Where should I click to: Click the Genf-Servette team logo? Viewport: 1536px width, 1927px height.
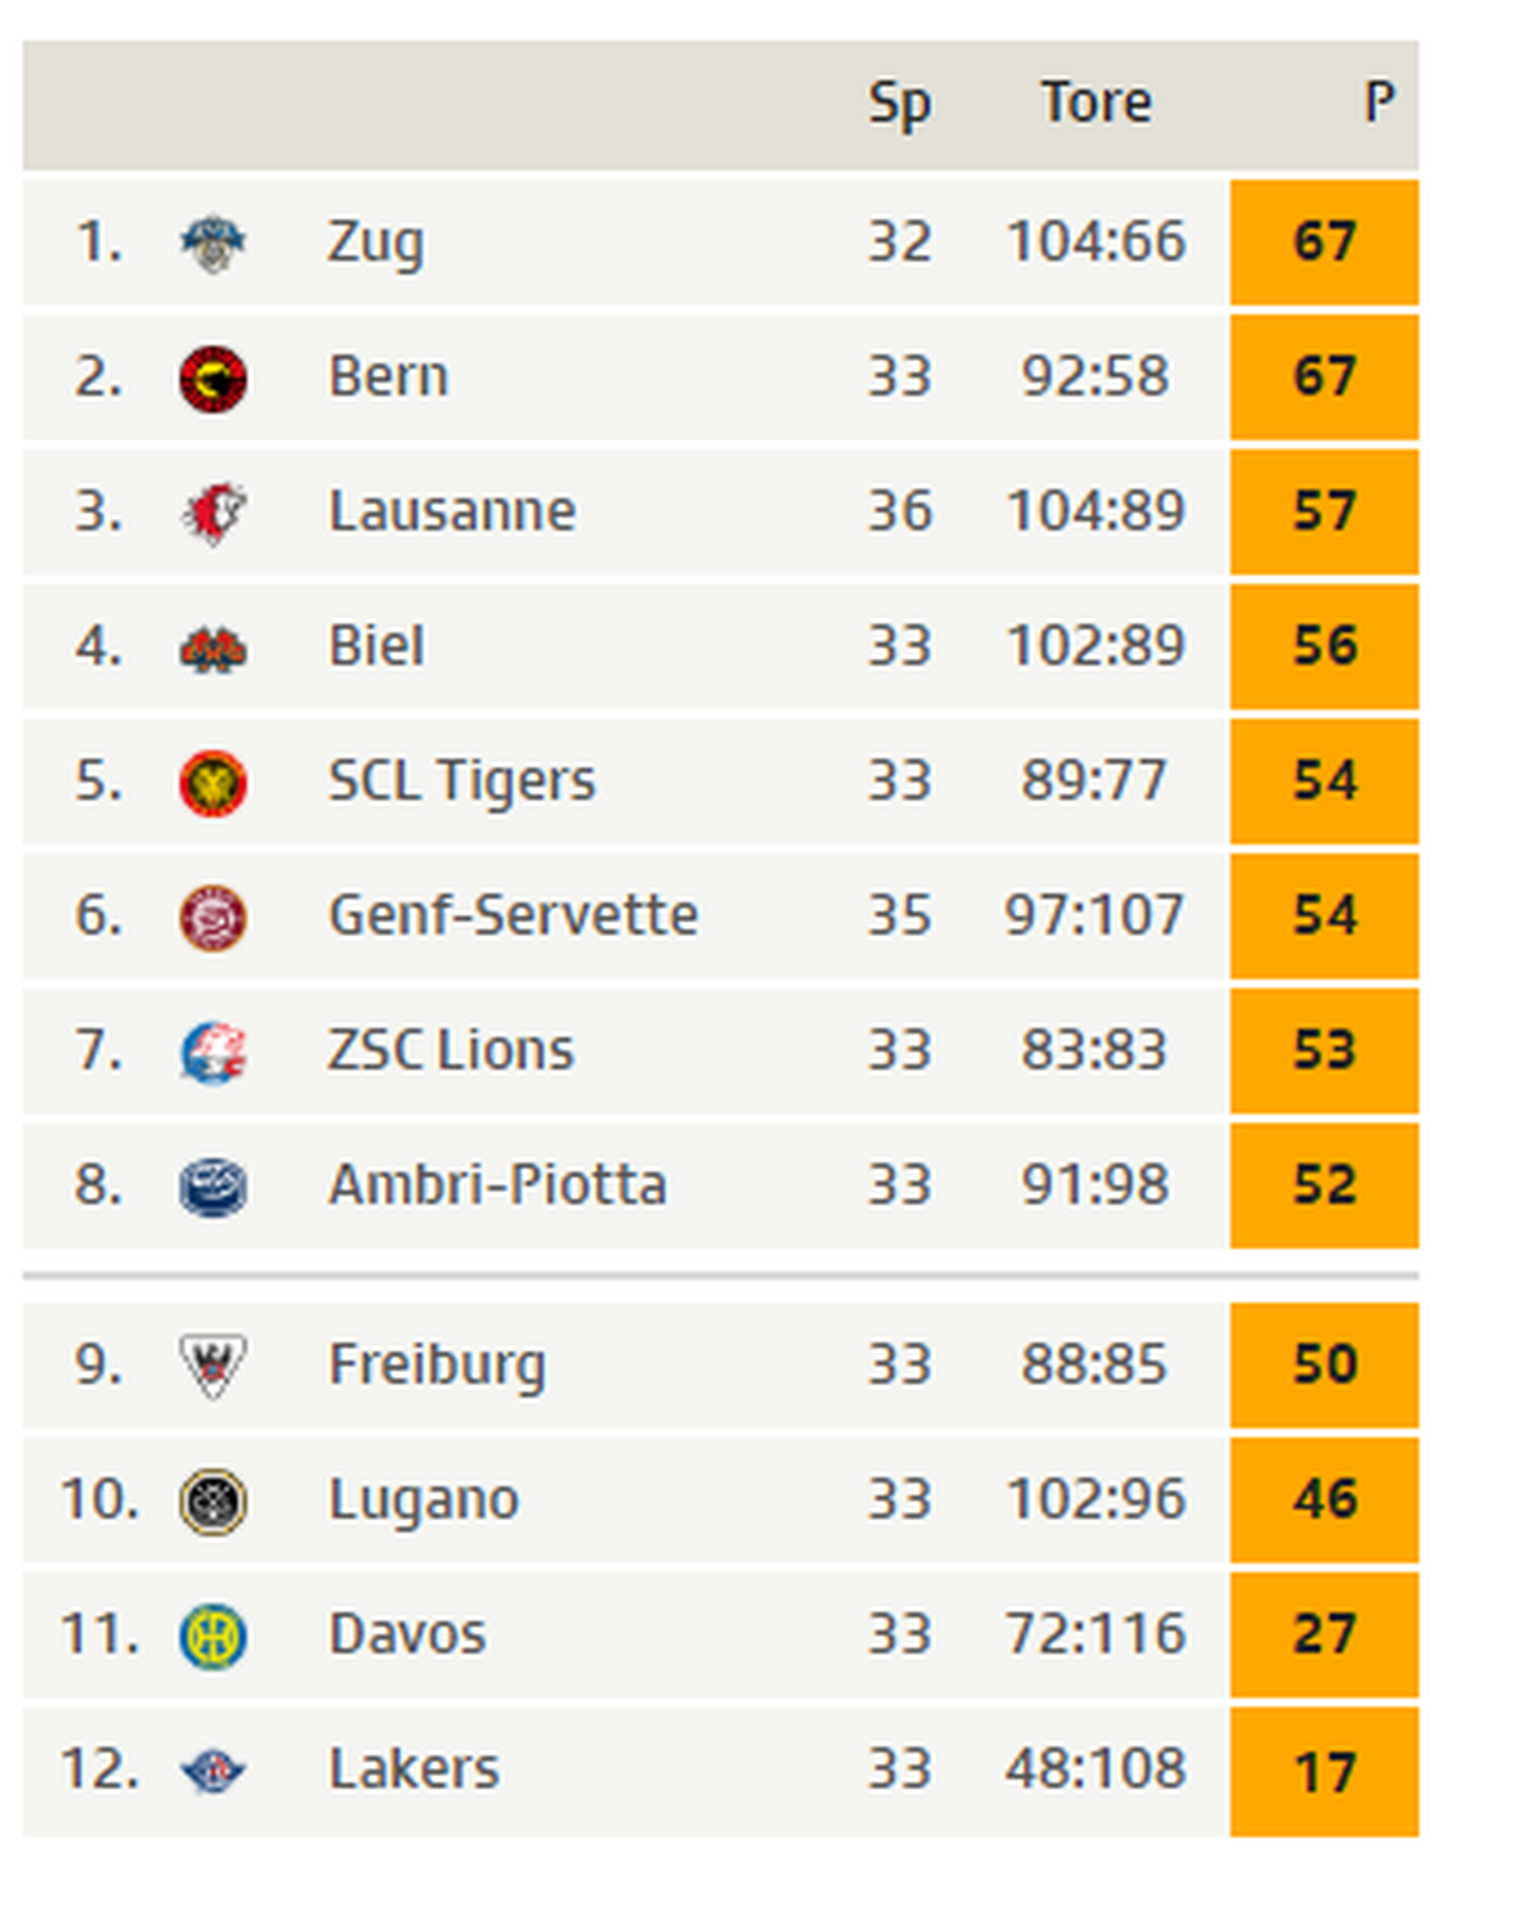213,917
